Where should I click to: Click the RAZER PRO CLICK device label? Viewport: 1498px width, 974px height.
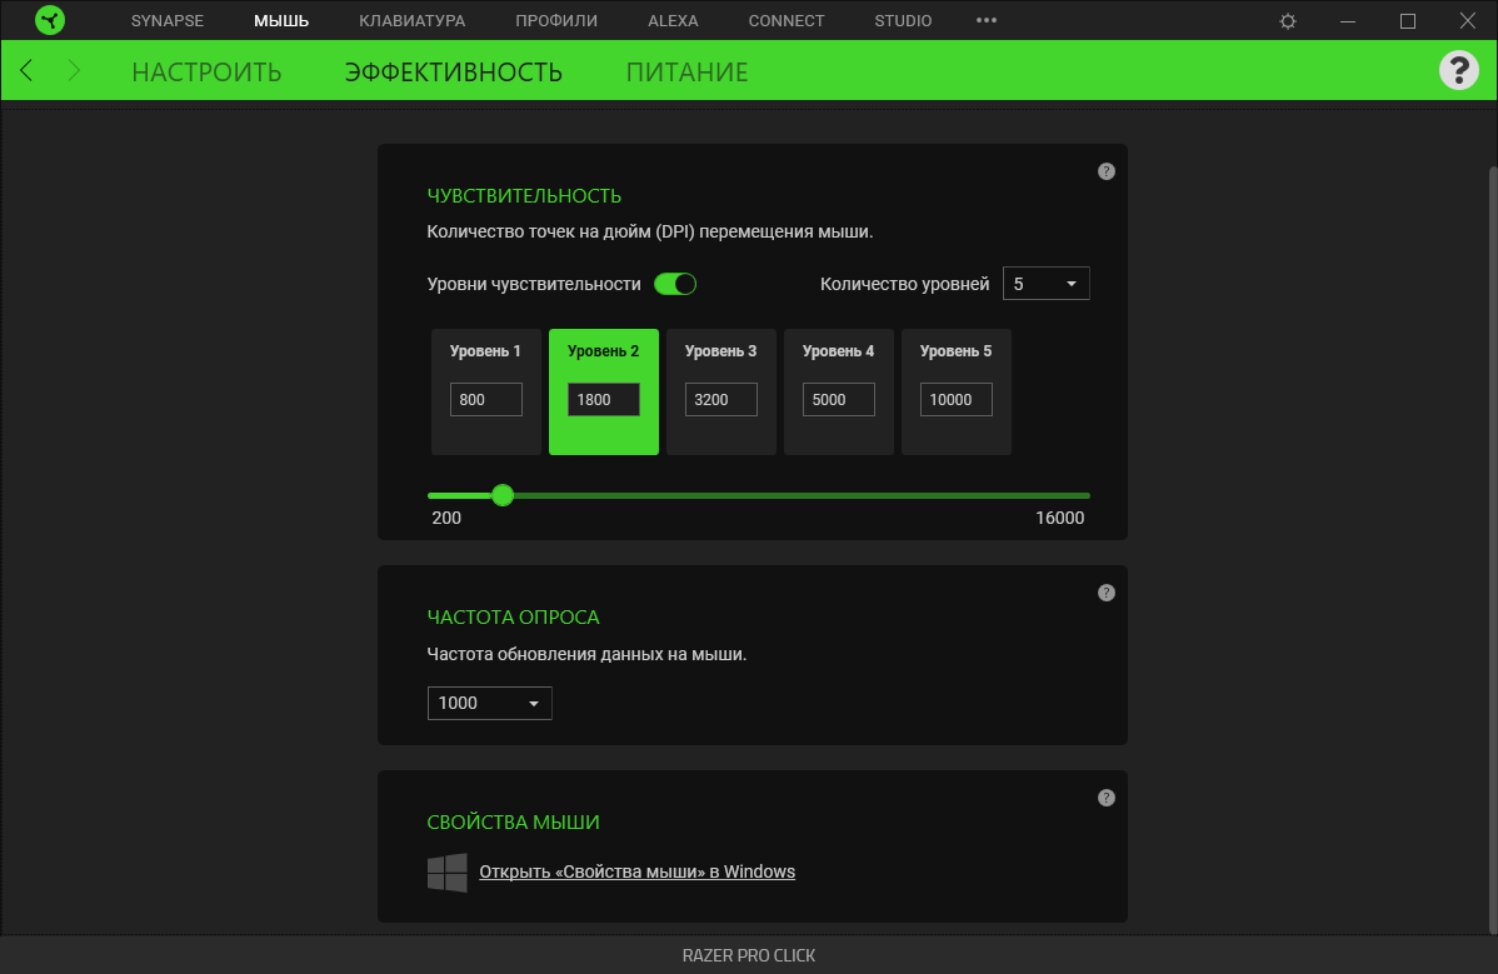pos(749,955)
